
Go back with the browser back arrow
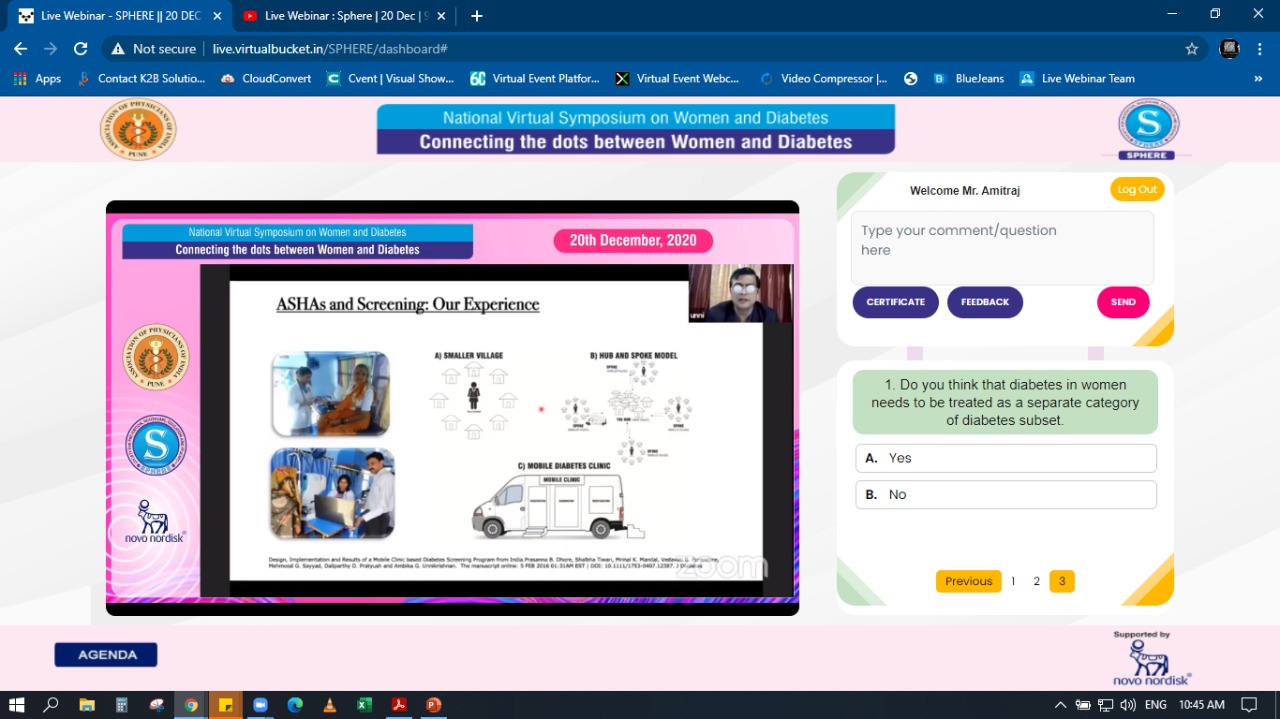pos(20,48)
